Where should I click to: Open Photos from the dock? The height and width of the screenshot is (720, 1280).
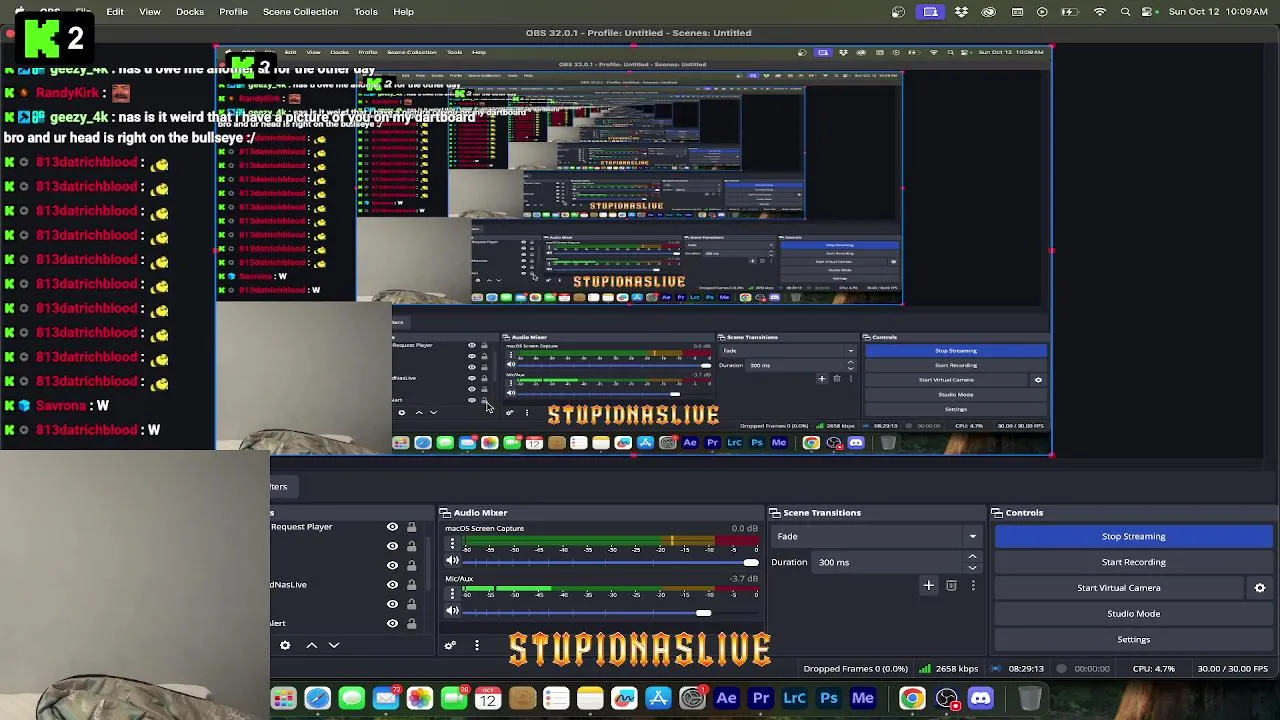tap(419, 699)
